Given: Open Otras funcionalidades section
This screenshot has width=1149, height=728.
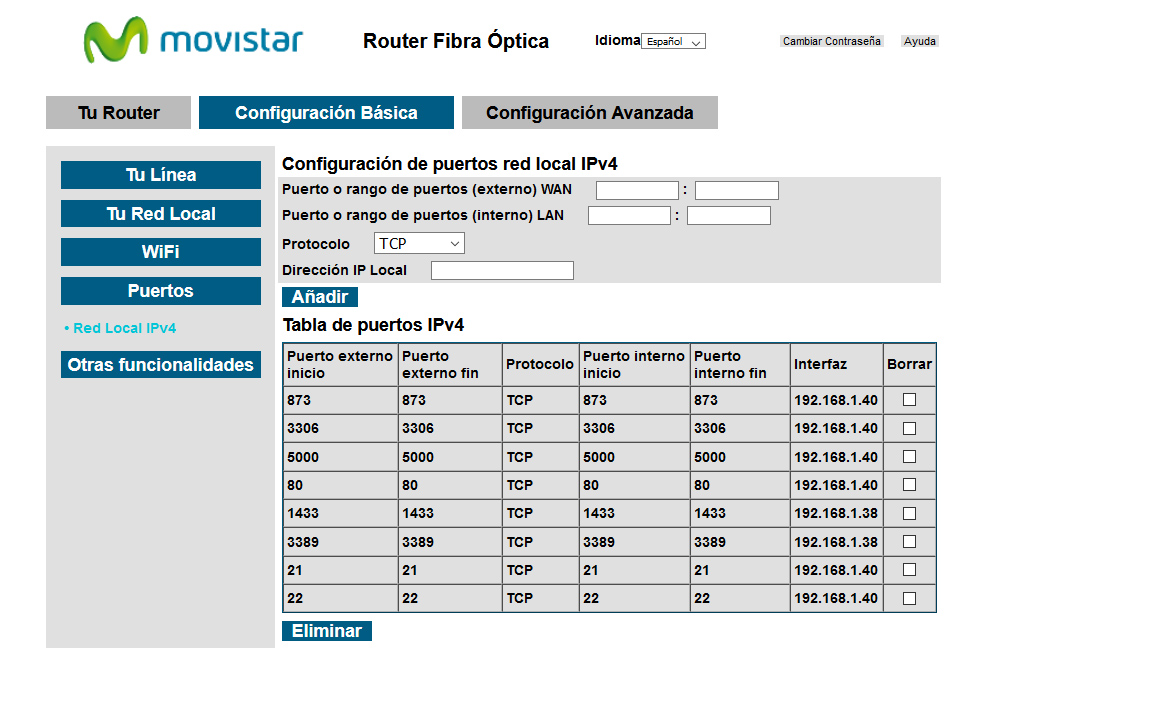Looking at the screenshot, I should point(161,365).
